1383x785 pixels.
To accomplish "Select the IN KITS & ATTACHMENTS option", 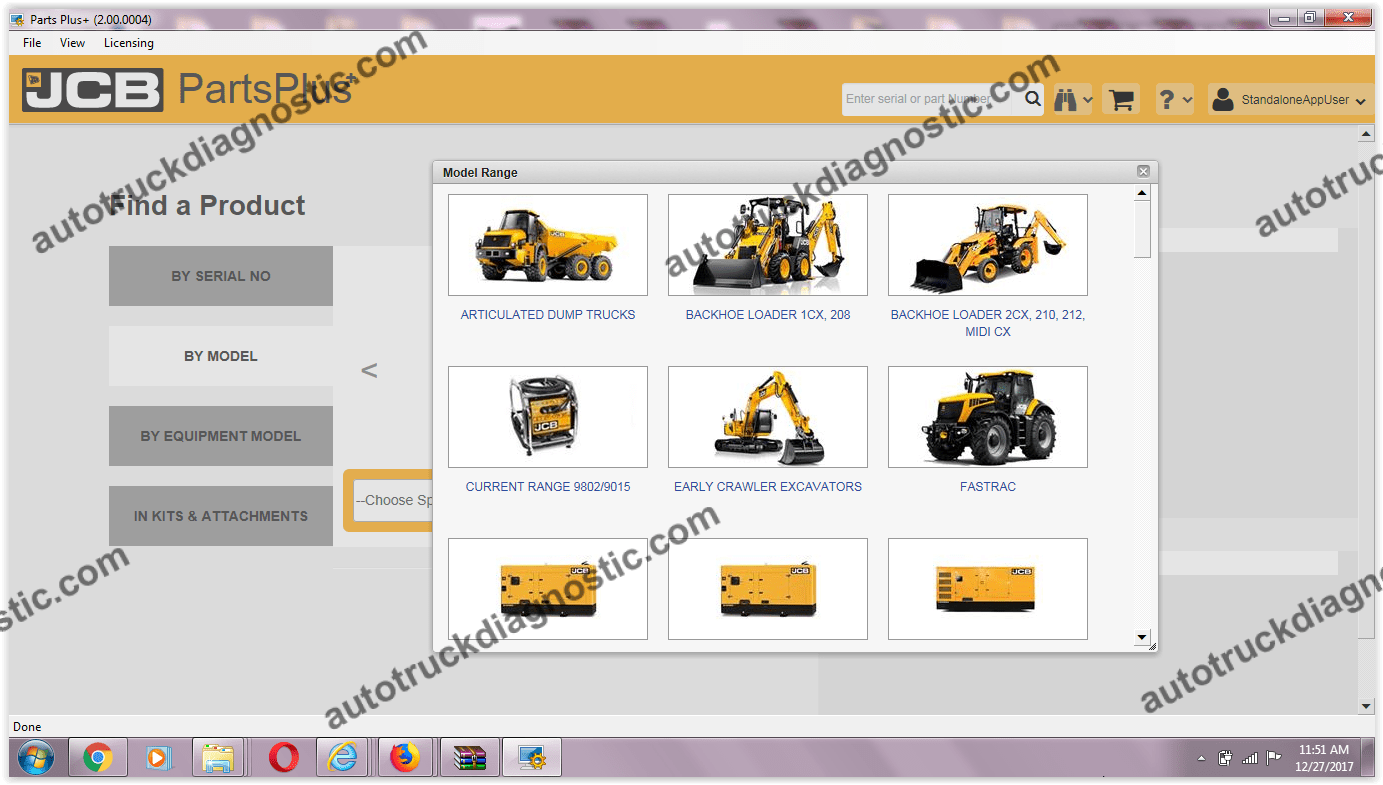I will [x=220, y=515].
